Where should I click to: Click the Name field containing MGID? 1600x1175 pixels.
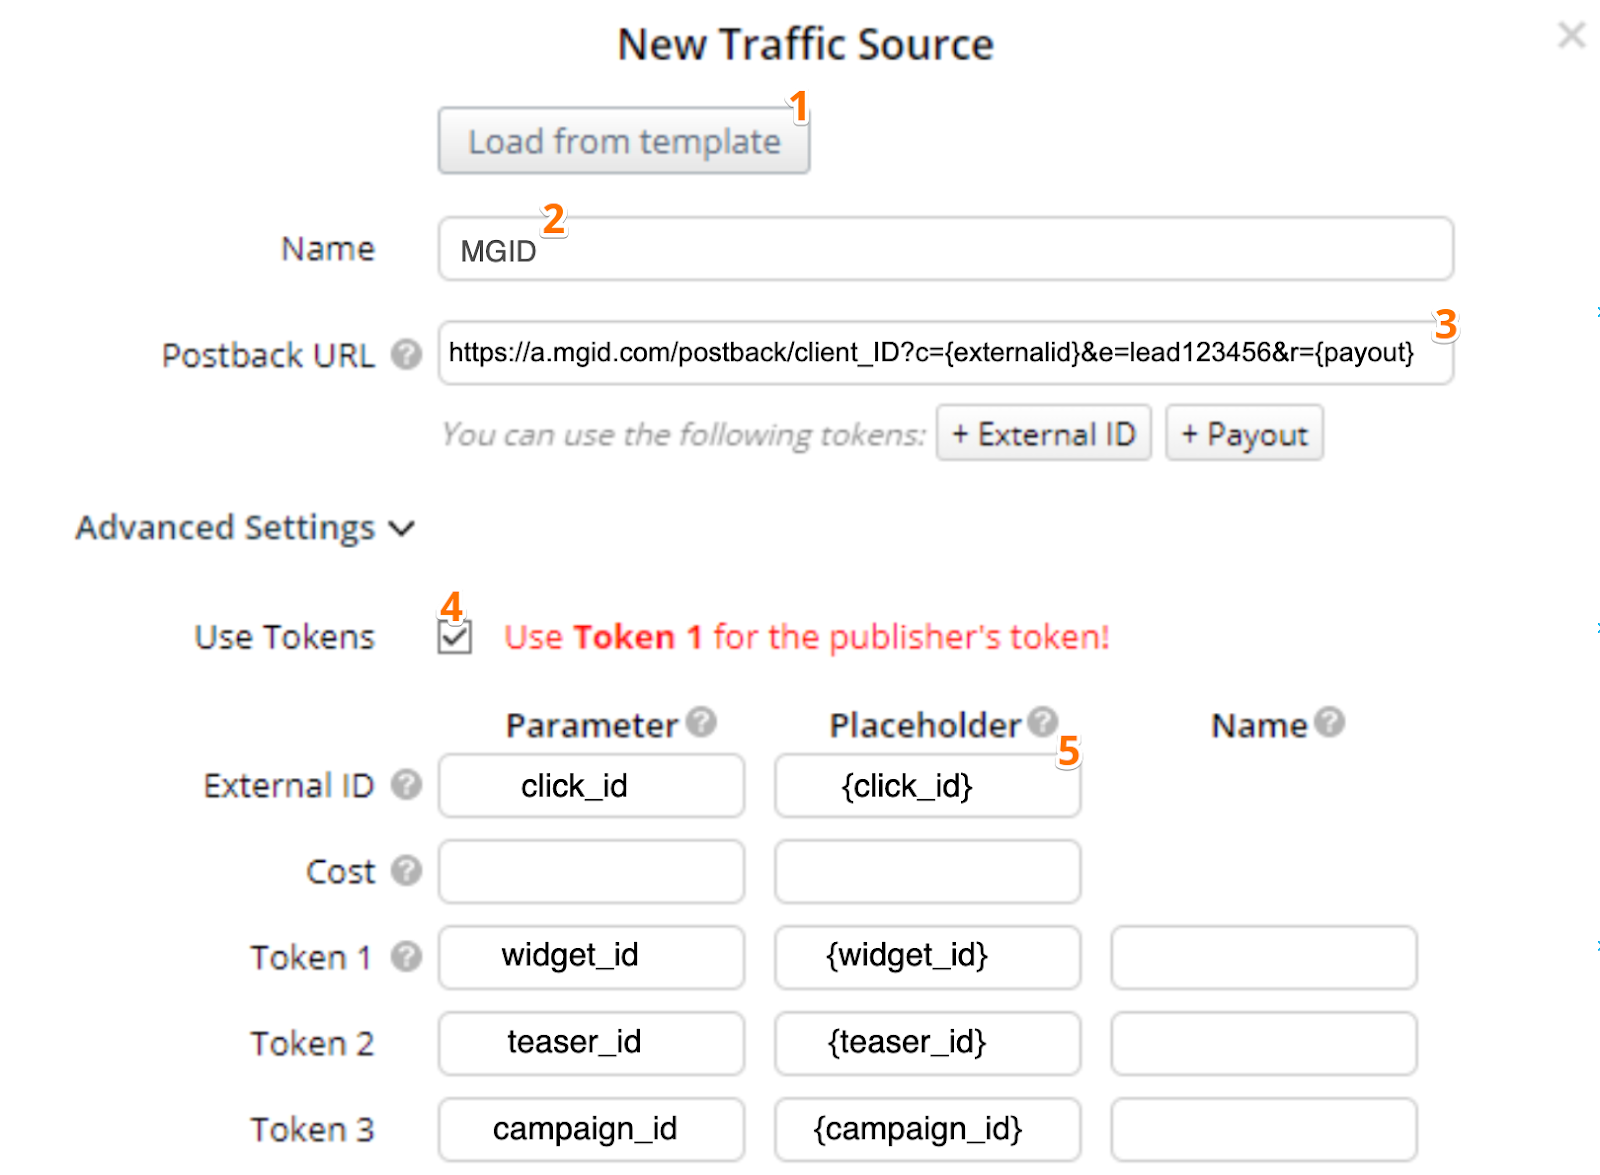coord(945,250)
